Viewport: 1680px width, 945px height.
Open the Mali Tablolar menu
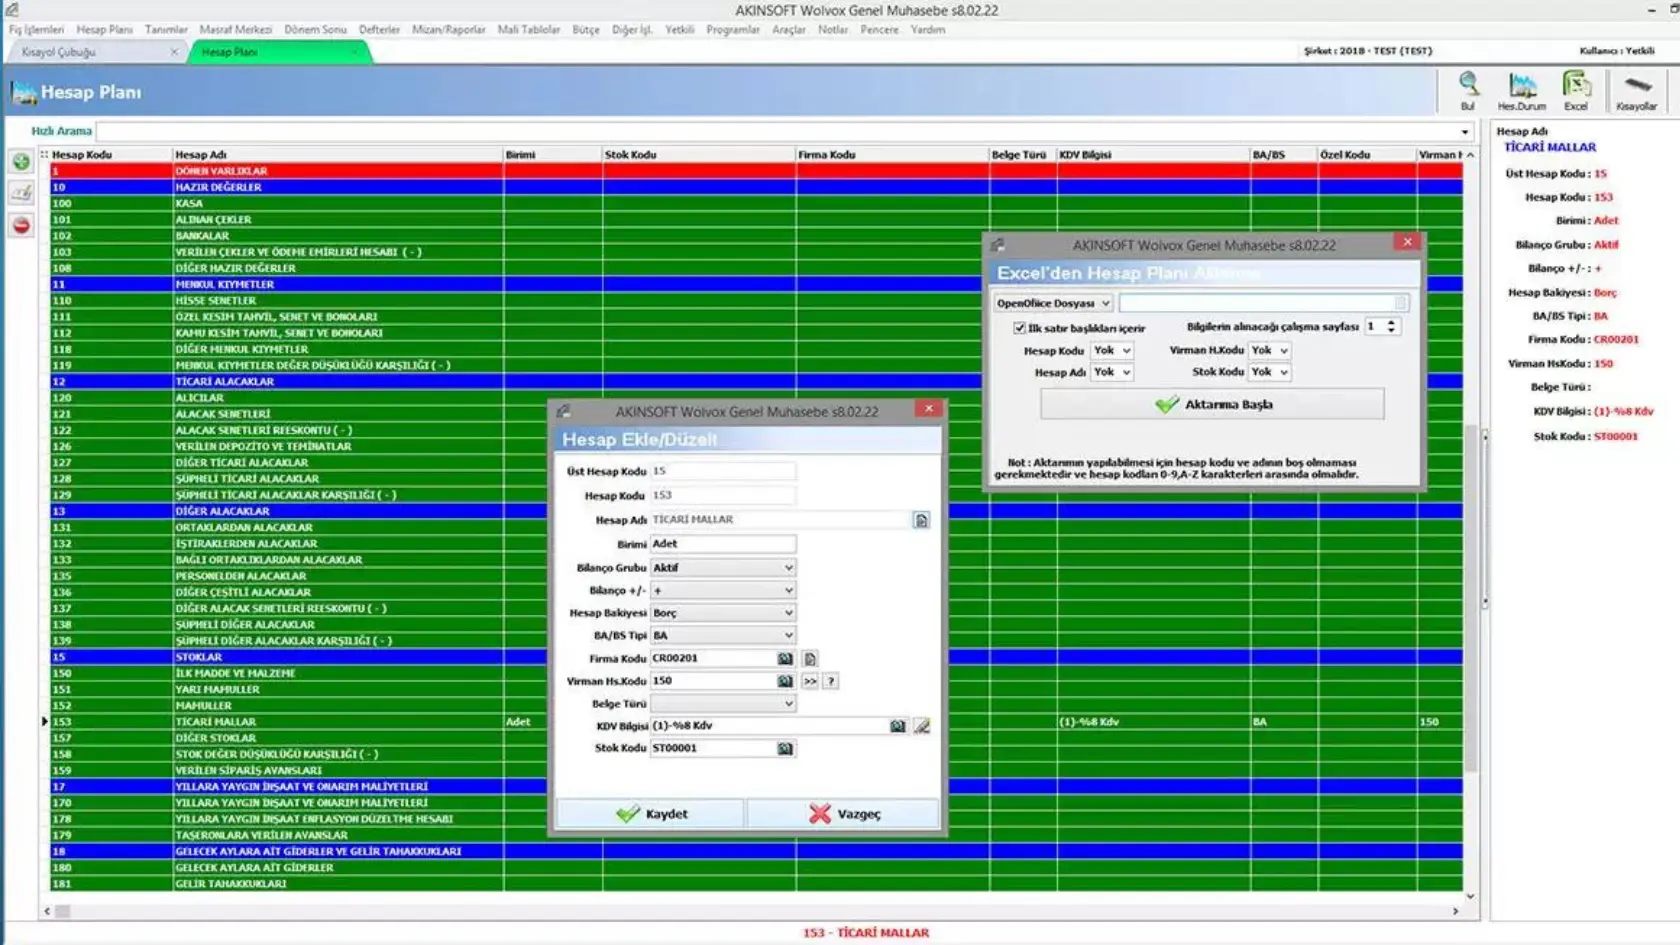pyautogui.click(x=529, y=30)
